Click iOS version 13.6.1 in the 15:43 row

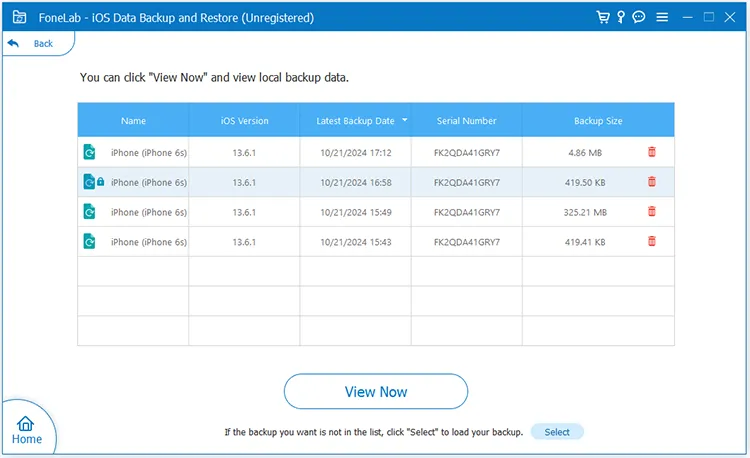[x=244, y=242]
